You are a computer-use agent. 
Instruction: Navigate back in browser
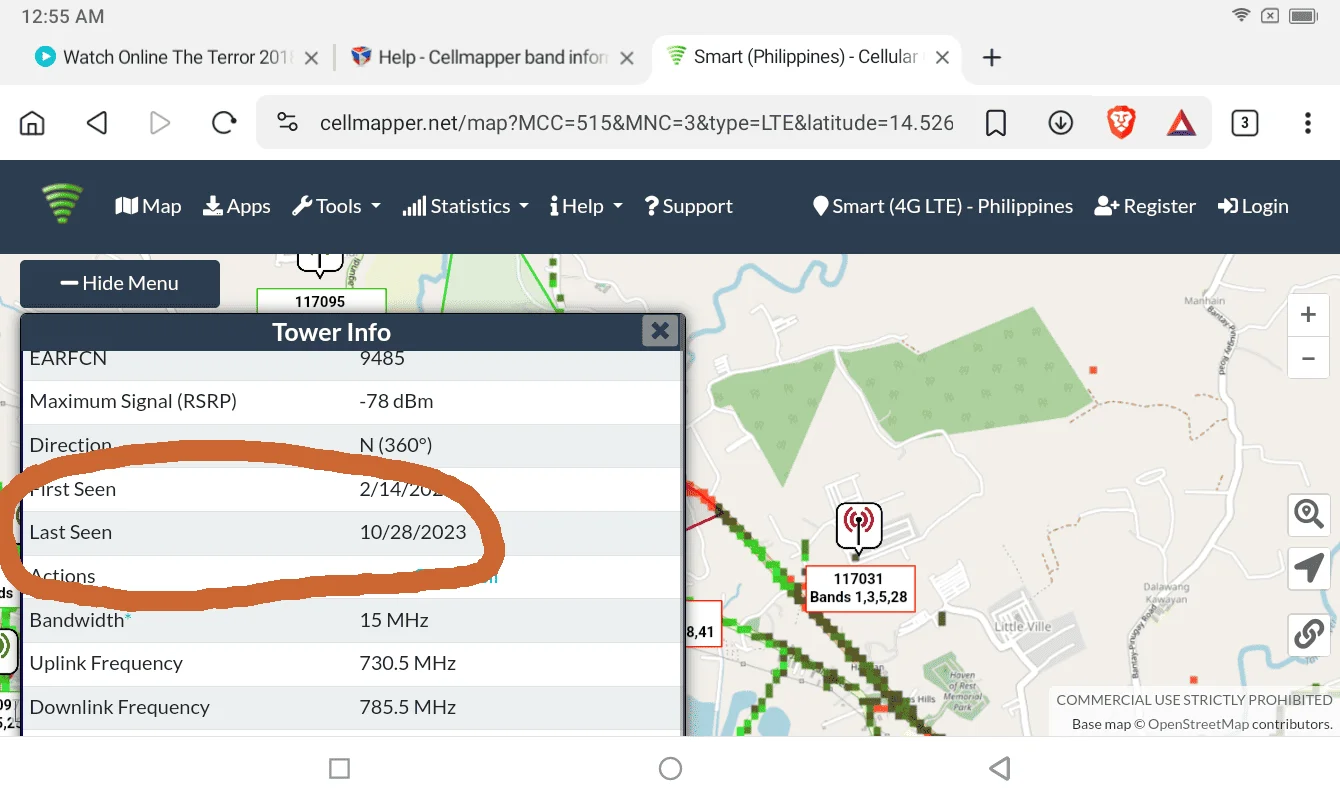tap(96, 123)
